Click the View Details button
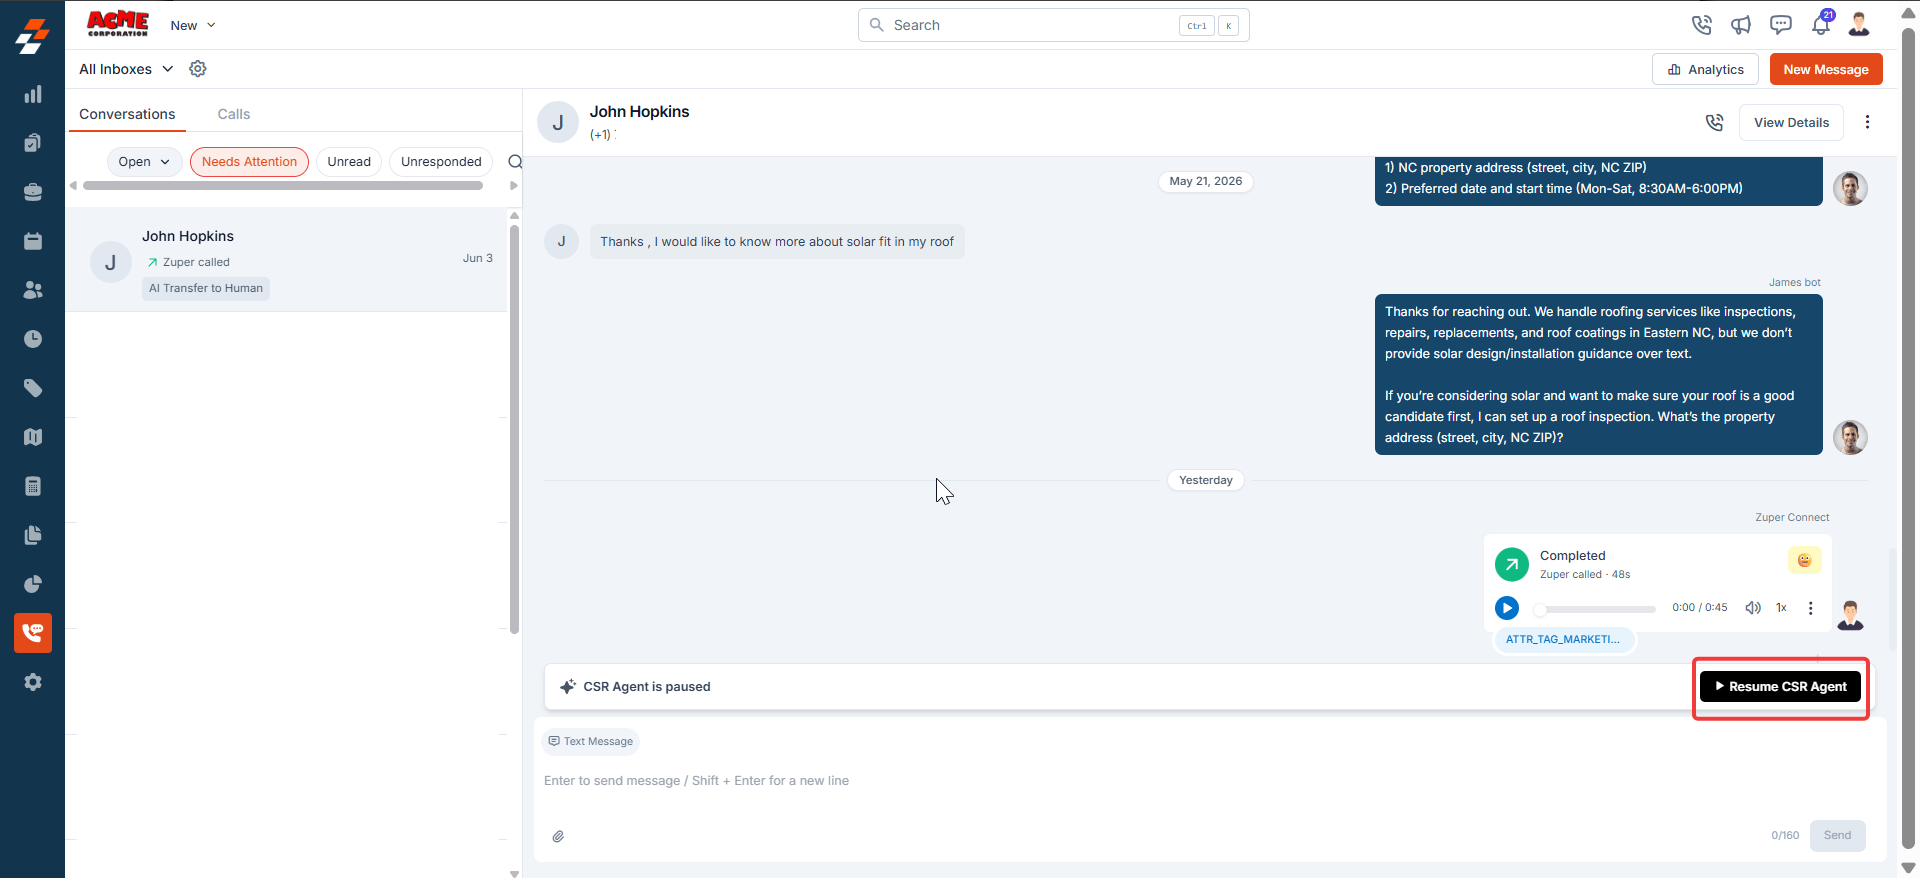 point(1791,122)
